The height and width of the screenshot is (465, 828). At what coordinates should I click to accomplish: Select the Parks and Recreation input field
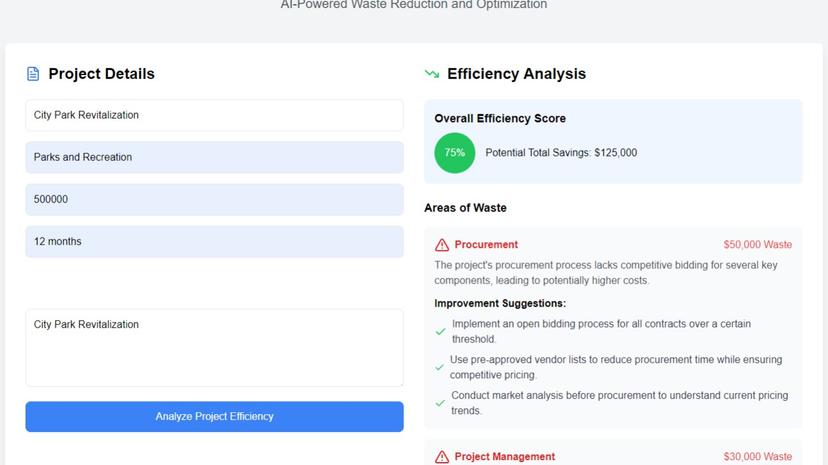point(214,157)
